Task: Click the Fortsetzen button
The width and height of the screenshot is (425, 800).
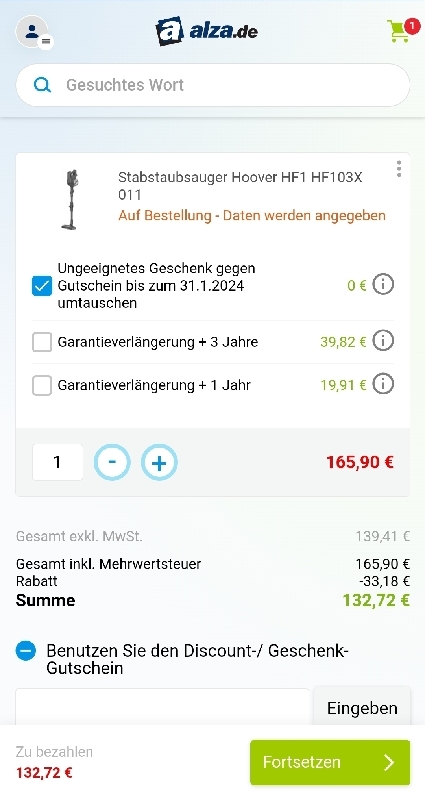Action: pos(330,762)
